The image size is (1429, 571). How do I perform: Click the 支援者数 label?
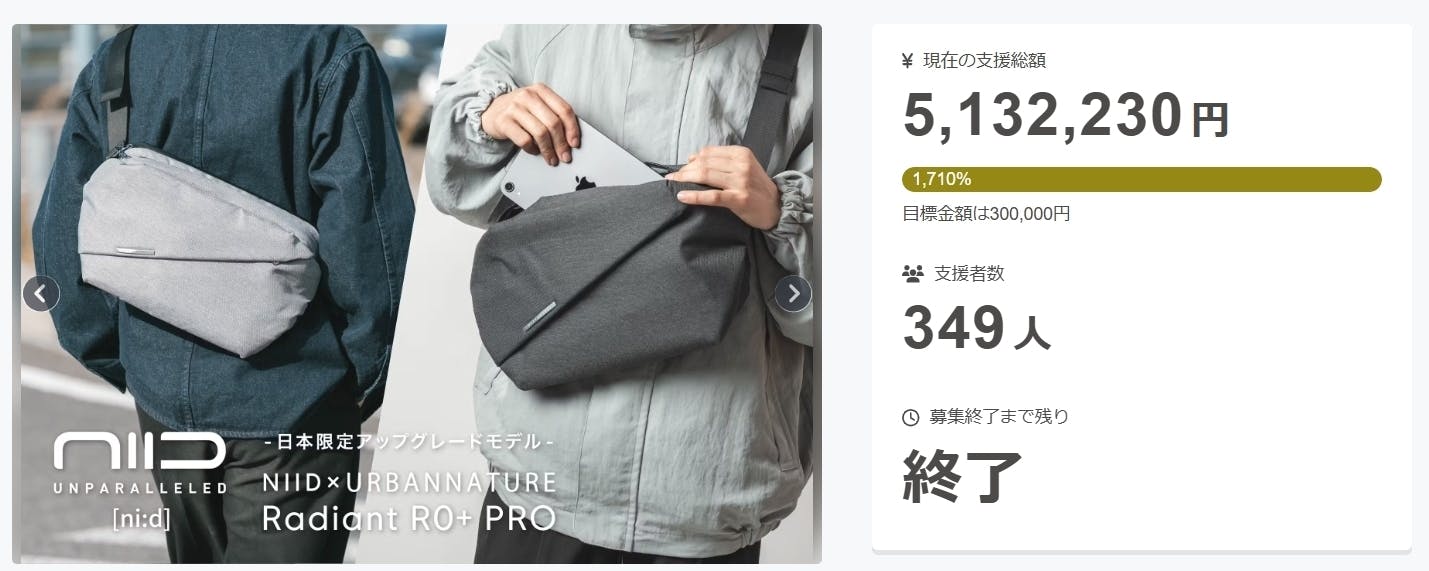[969, 273]
